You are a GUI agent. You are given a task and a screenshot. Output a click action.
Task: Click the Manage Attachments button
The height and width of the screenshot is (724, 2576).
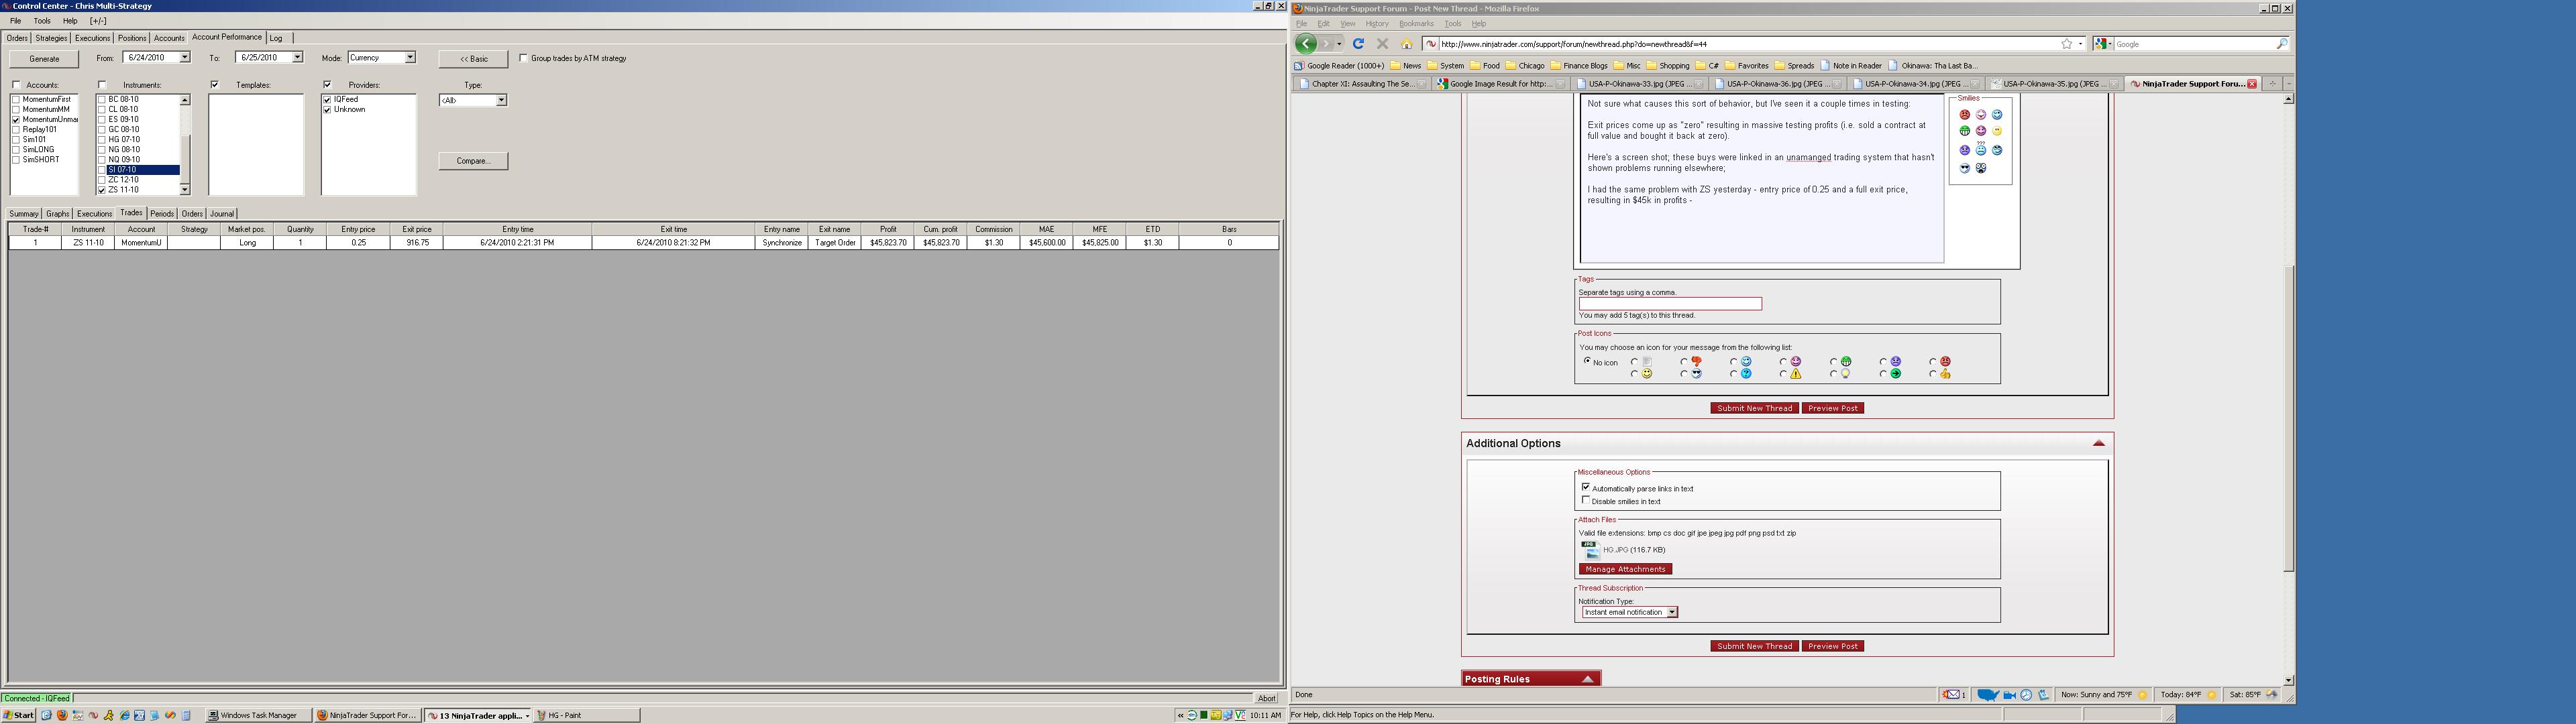coord(1625,569)
